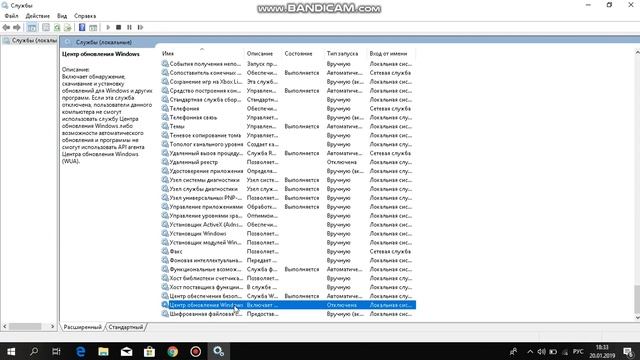Show hidden tray icons chevron
This screenshot has height=360, width=640.
pyautogui.click(x=530, y=351)
